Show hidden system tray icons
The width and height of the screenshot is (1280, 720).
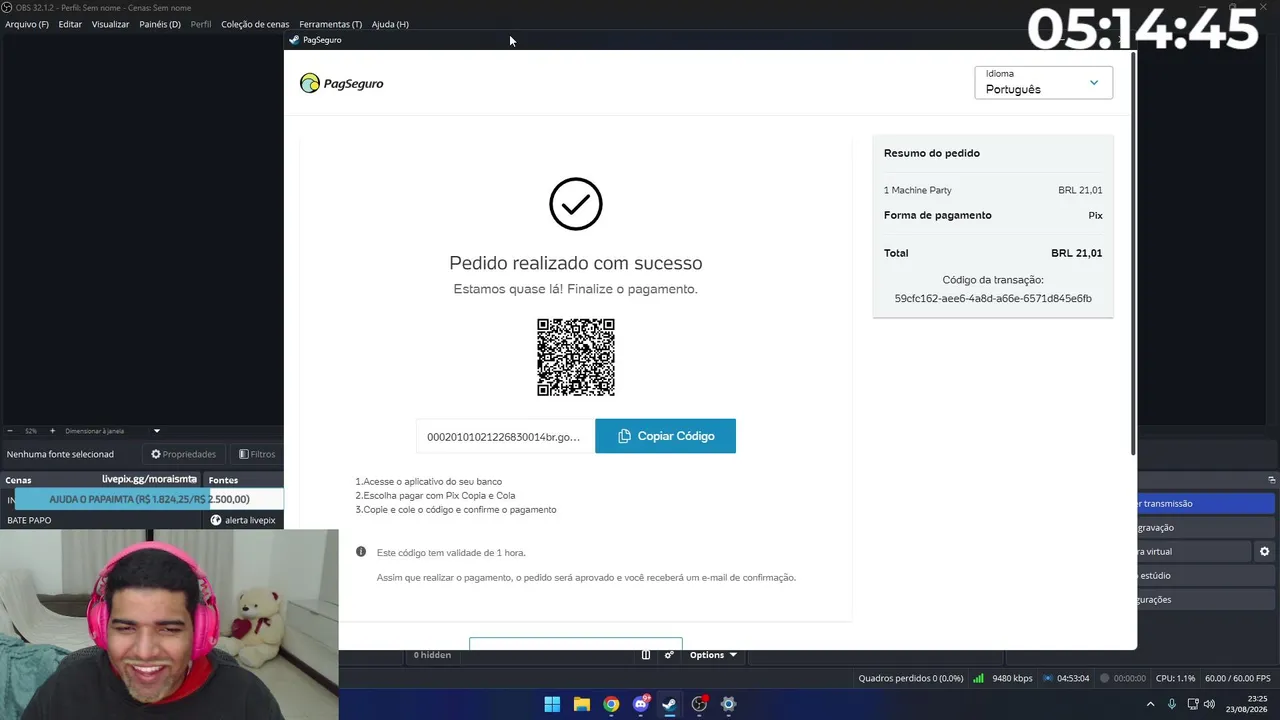pyautogui.click(x=1151, y=704)
